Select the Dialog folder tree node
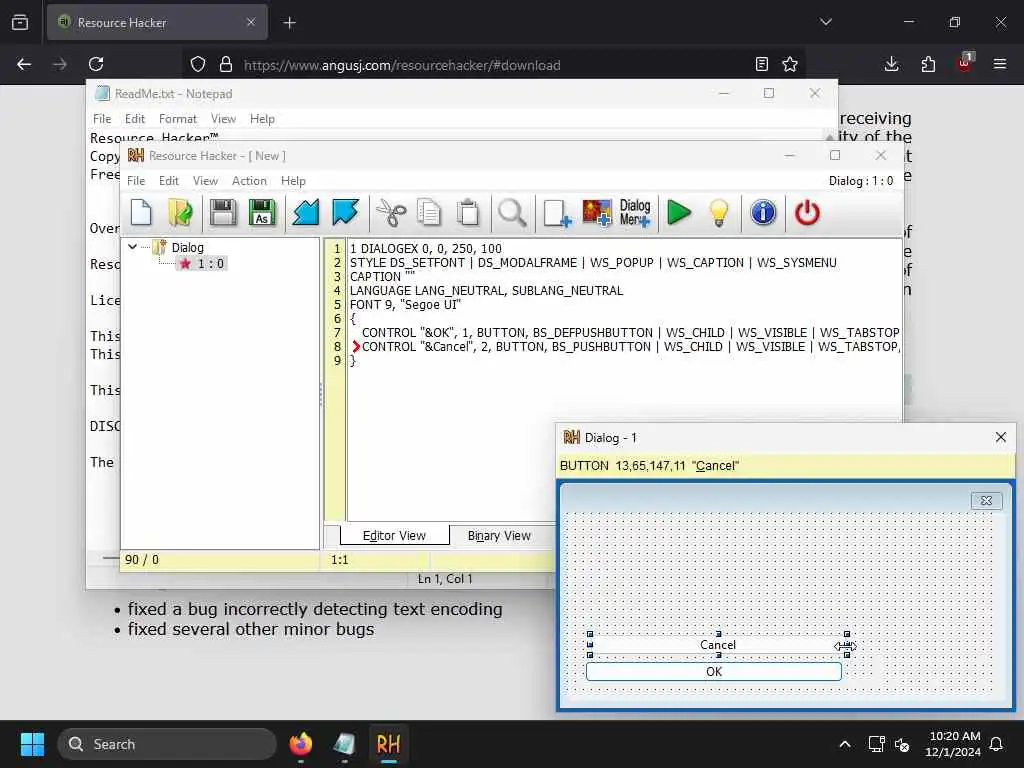This screenshot has width=1024, height=768. 187,248
